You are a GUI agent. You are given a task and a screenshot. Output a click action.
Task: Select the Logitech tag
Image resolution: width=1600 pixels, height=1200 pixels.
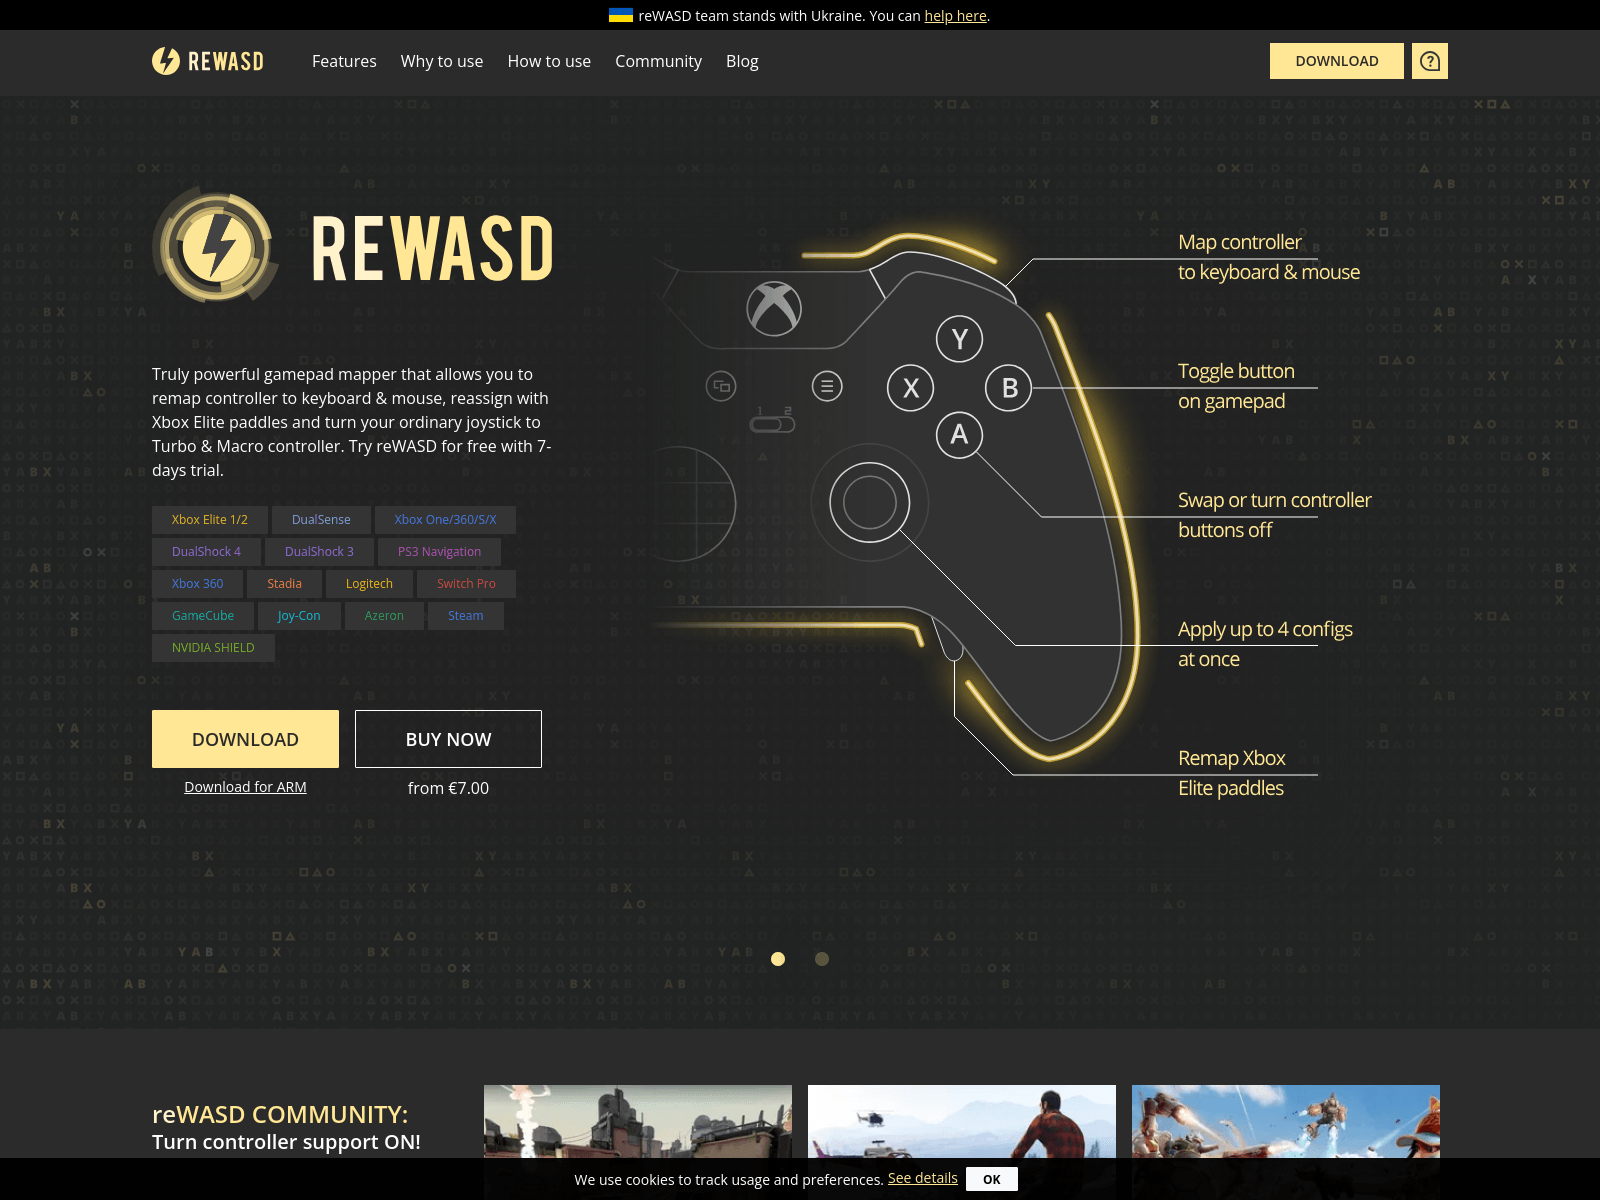pyautogui.click(x=369, y=584)
